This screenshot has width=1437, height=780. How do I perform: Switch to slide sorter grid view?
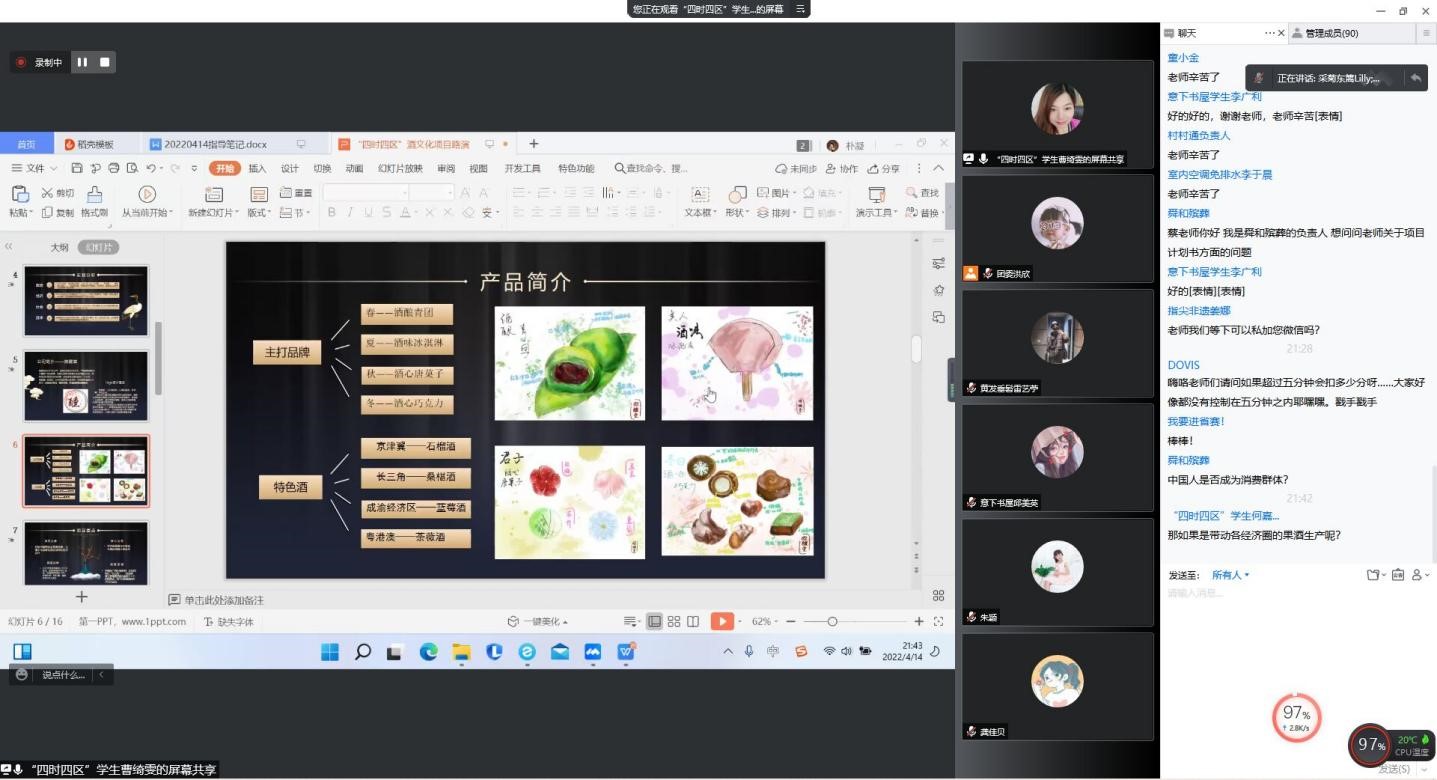pyautogui.click(x=674, y=621)
